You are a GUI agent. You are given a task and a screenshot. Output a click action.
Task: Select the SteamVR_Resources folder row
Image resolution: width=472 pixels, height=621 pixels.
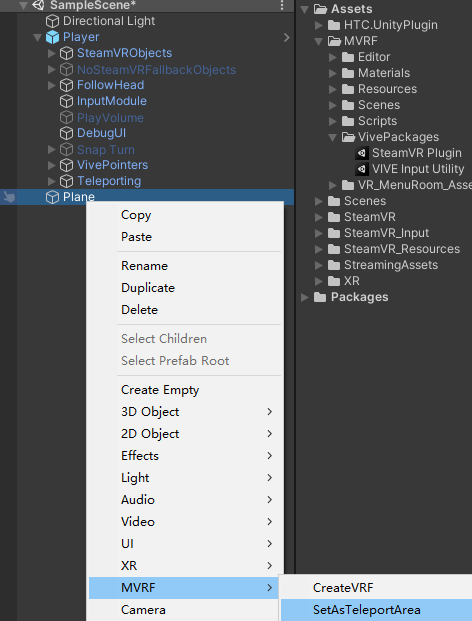coord(384,249)
